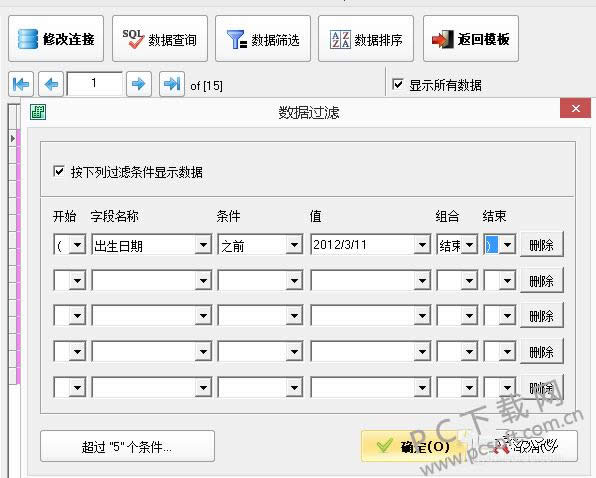Open the 数据筛选 funnel filter tool
This screenshot has width=596, height=478.
point(263,39)
